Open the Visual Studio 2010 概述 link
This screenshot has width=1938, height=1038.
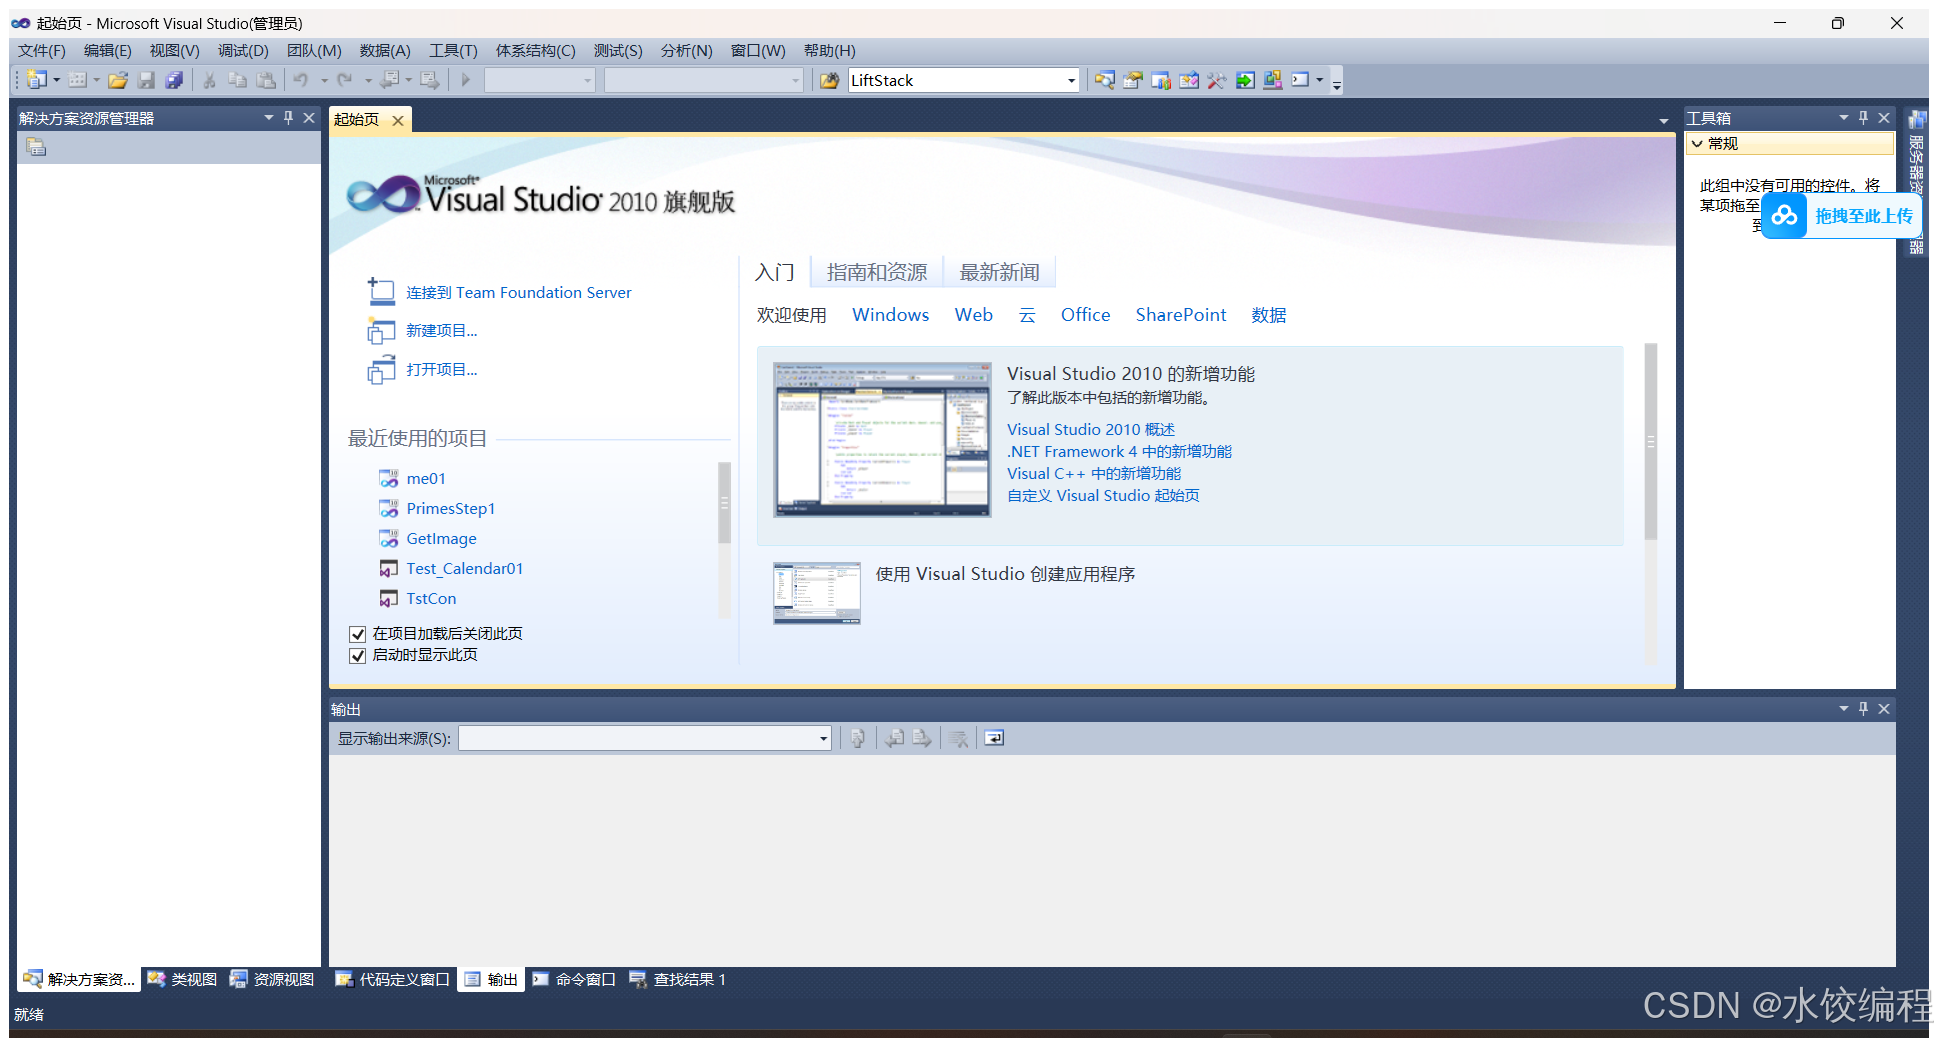tap(1090, 429)
